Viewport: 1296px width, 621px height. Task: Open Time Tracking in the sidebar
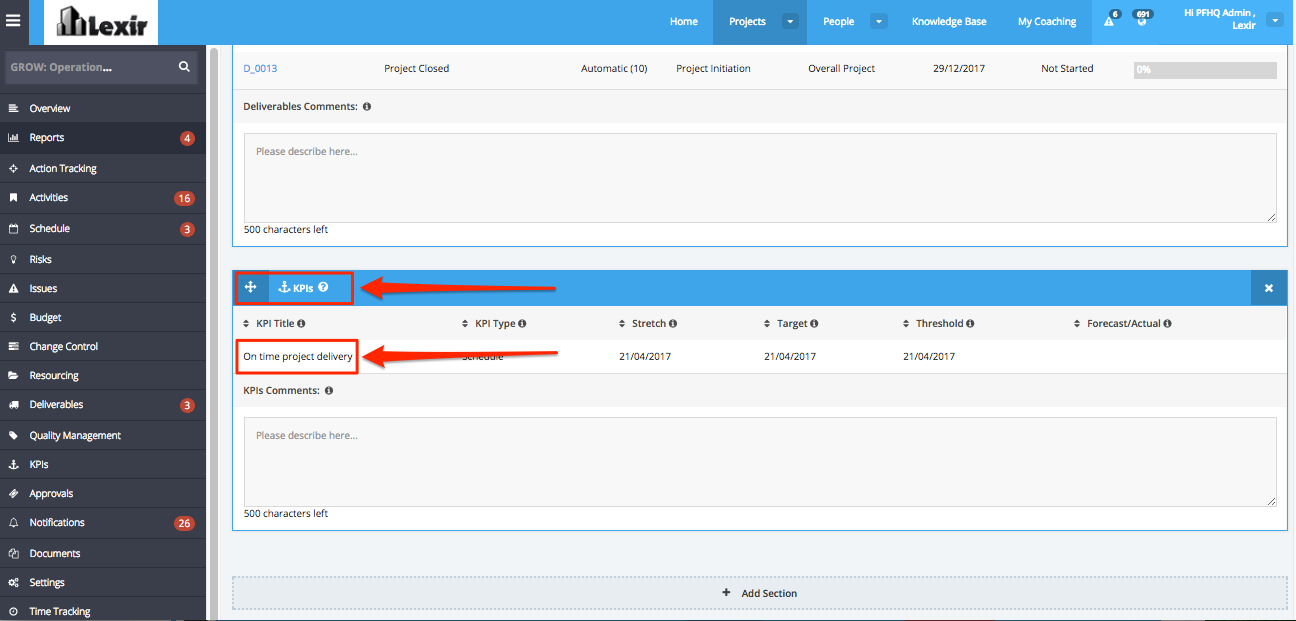point(103,611)
